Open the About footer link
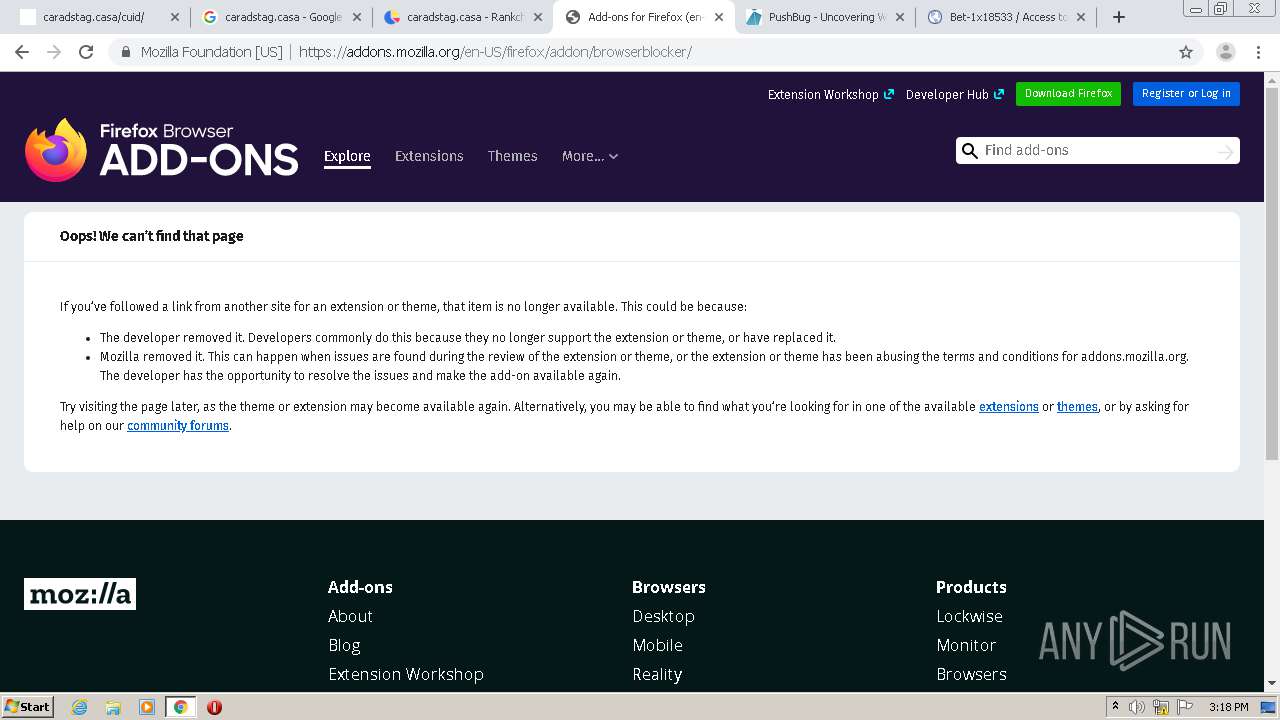 (x=350, y=616)
